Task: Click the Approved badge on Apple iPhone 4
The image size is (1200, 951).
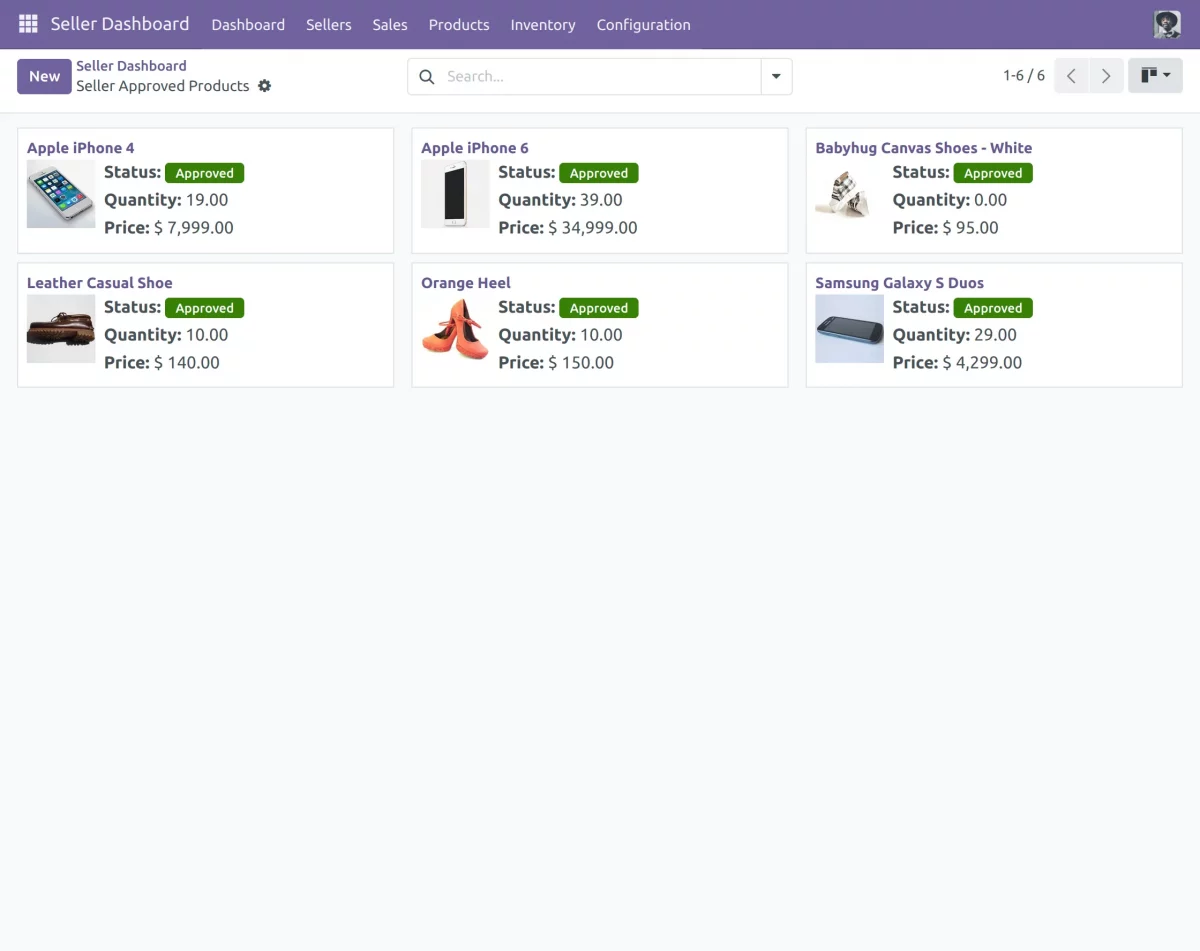Action: [204, 172]
